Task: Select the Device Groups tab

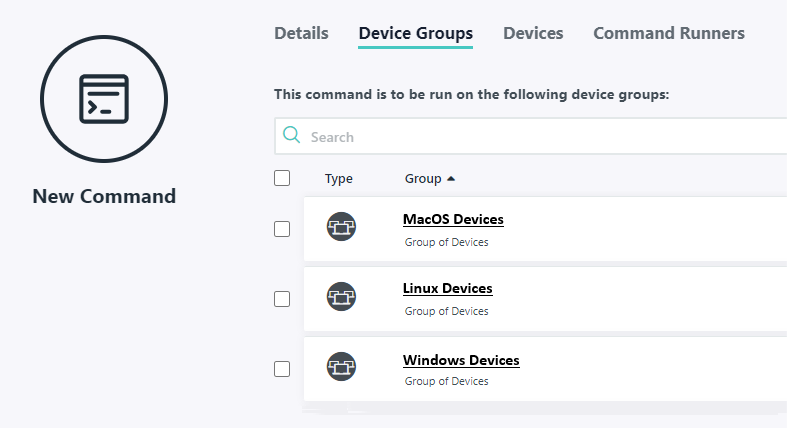Action: pyautogui.click(x=416, y=33)
